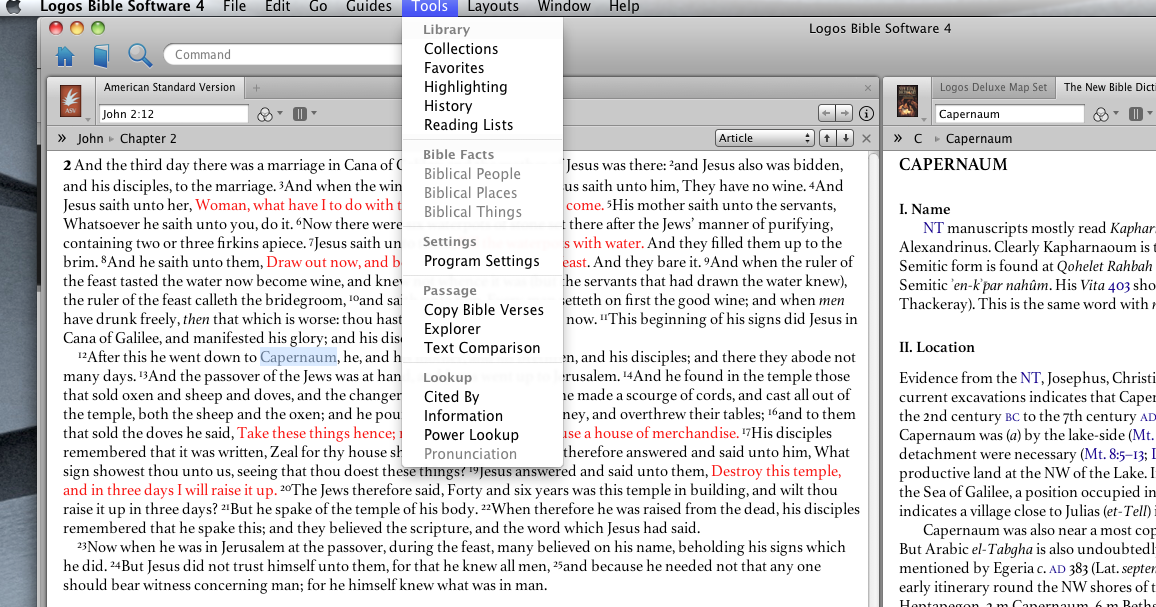
Task: Select Favorites from Tools menu
Action: coord(453,68)
